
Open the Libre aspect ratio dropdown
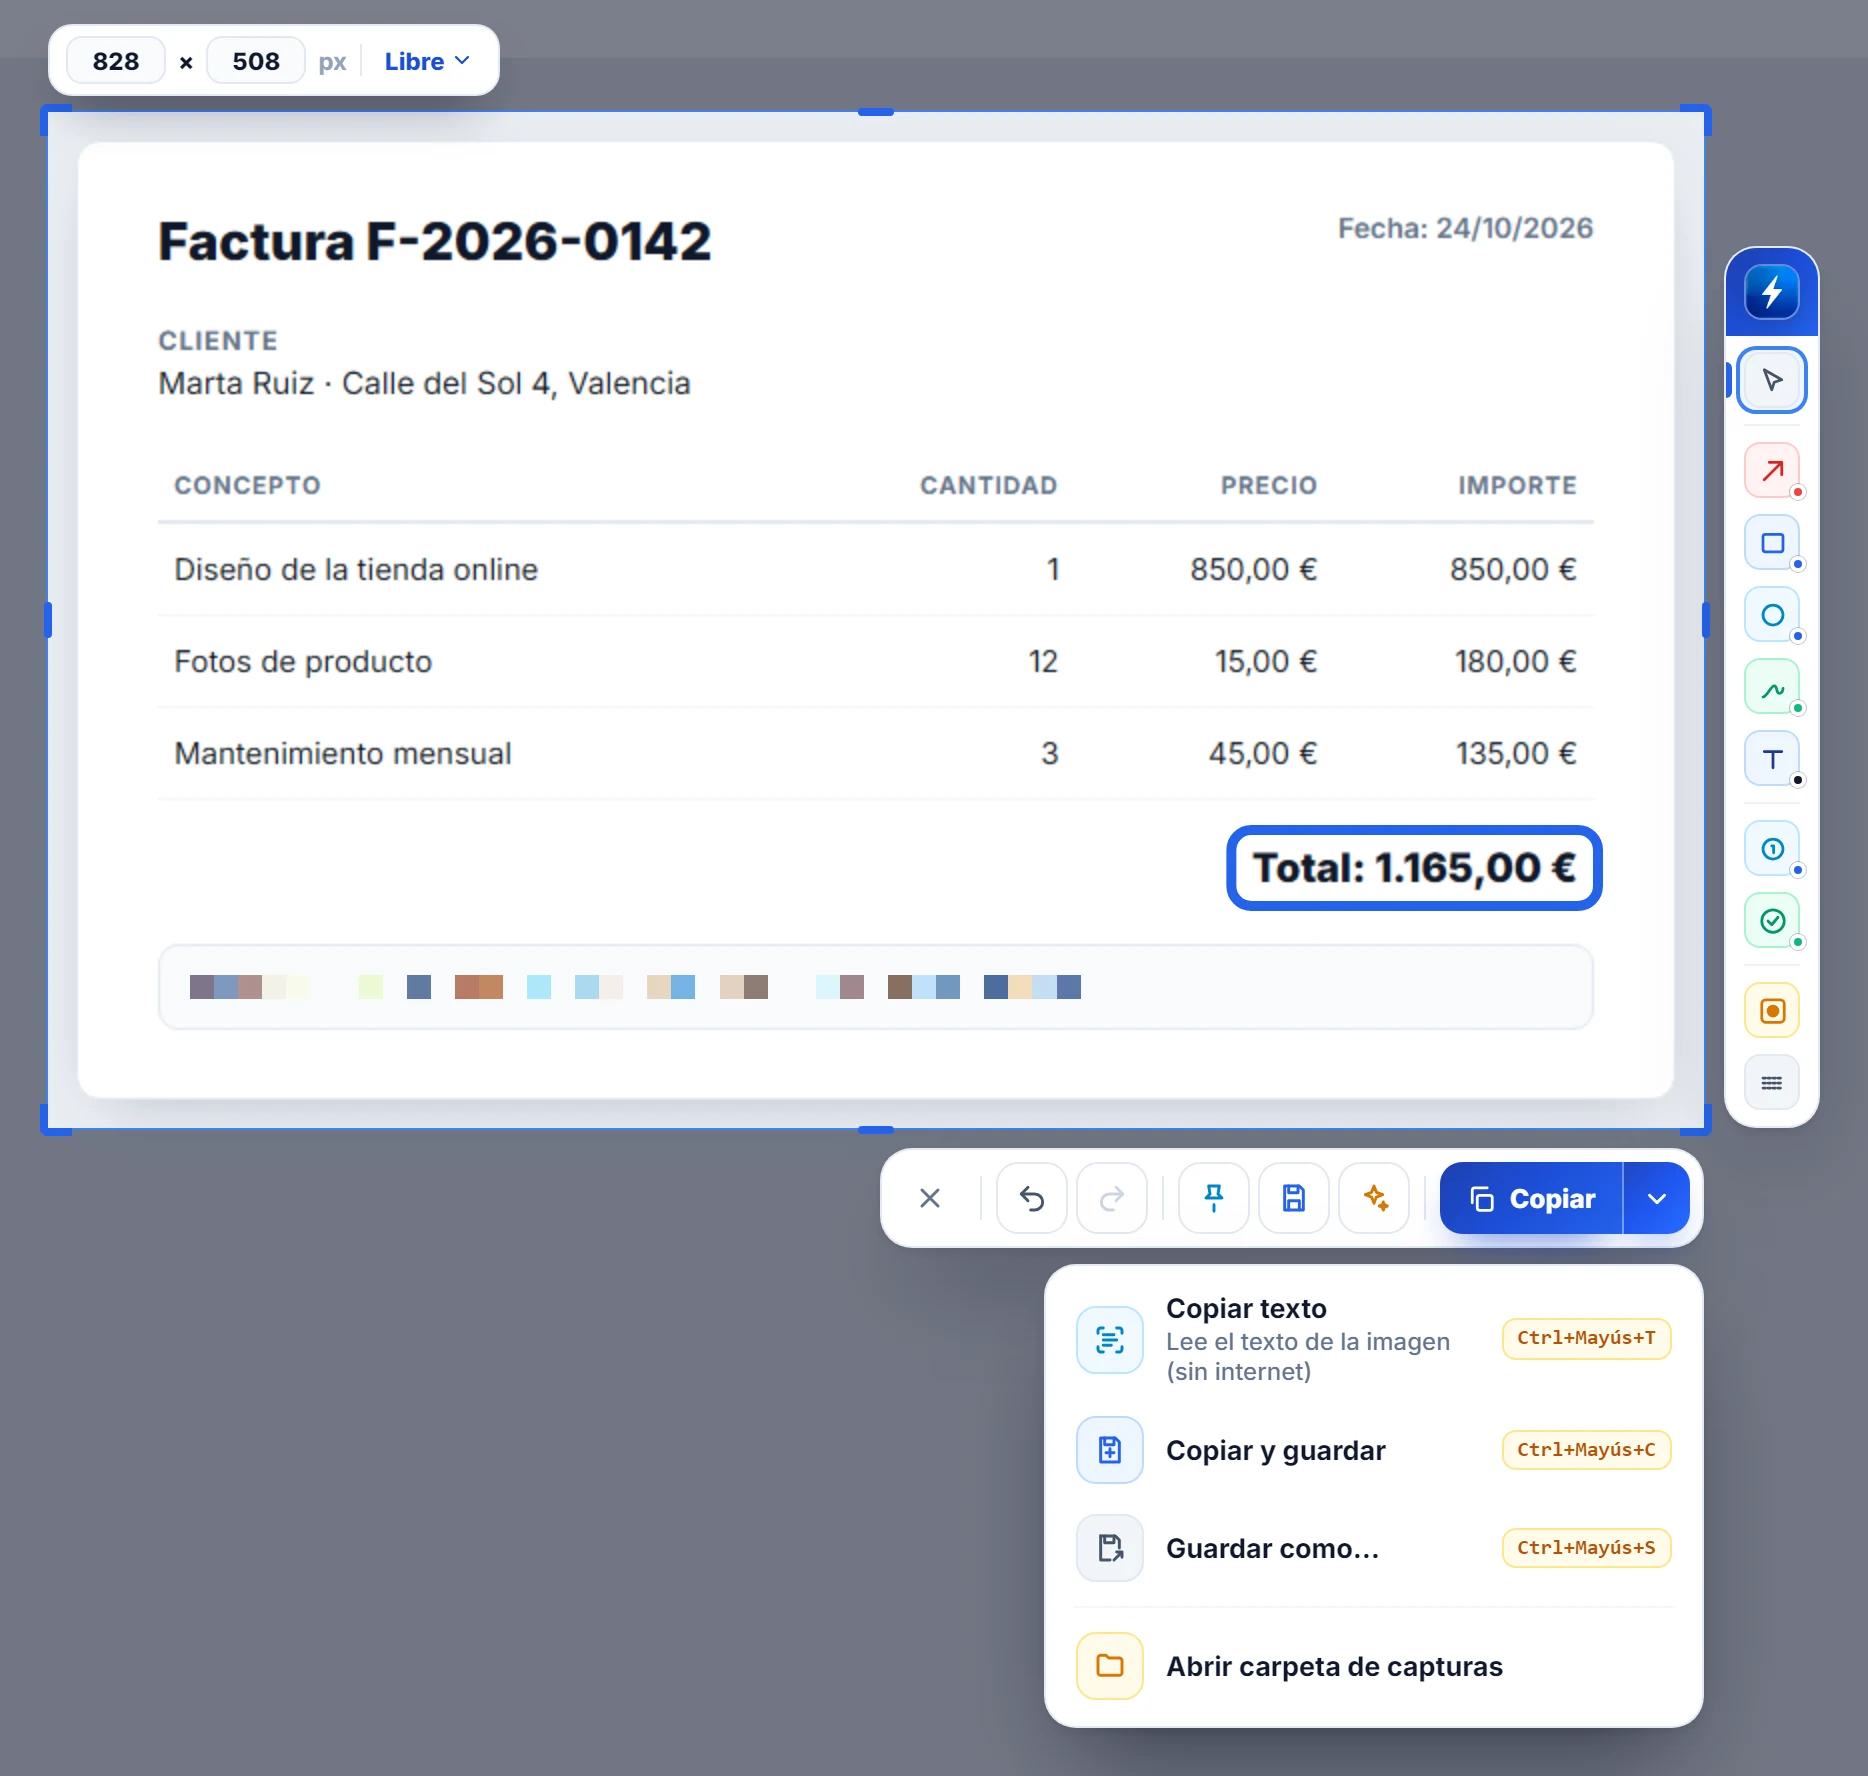coord(427,61)
